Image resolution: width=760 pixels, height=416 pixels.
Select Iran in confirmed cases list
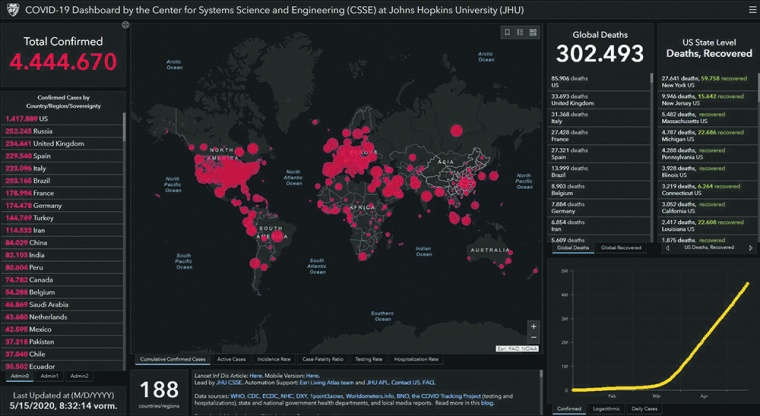(x=62, y=230)
